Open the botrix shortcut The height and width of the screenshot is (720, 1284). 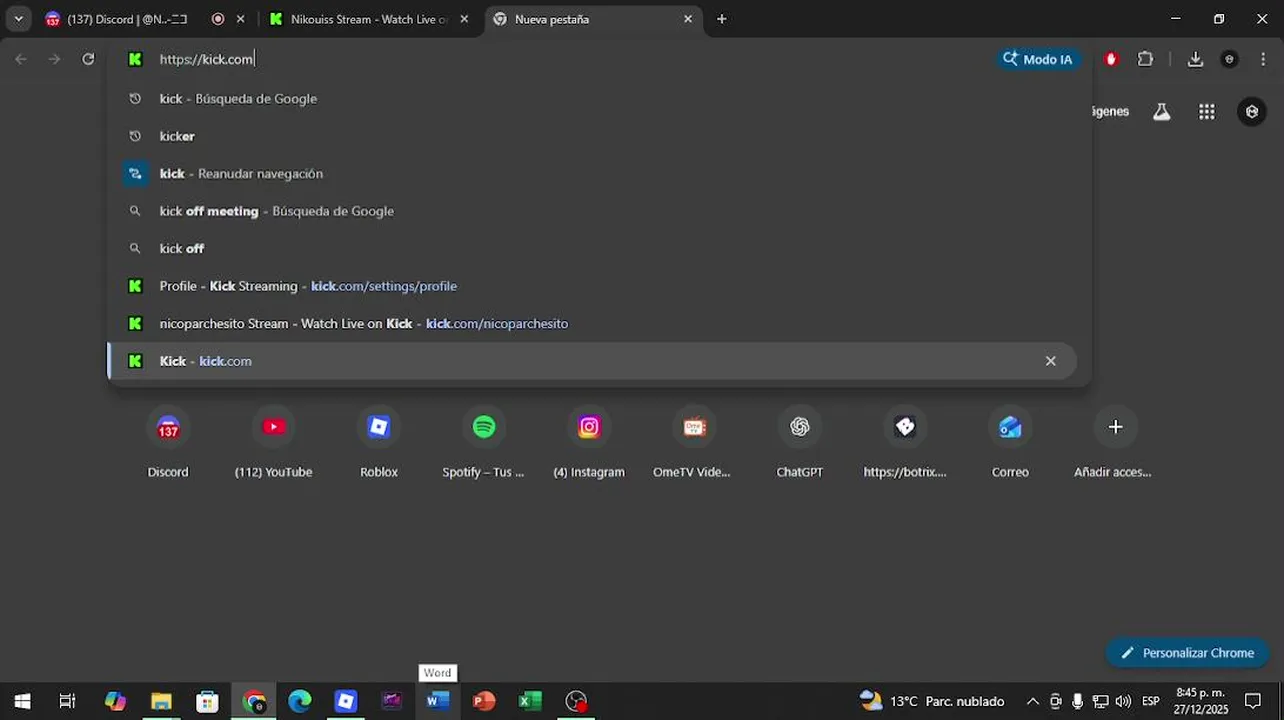pos(905,443)
